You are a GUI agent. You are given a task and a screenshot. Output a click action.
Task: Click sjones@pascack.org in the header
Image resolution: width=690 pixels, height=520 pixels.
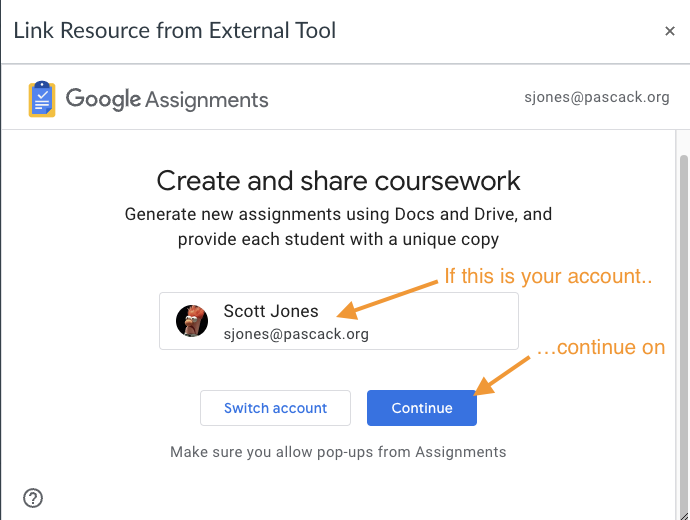click(597, 97)
